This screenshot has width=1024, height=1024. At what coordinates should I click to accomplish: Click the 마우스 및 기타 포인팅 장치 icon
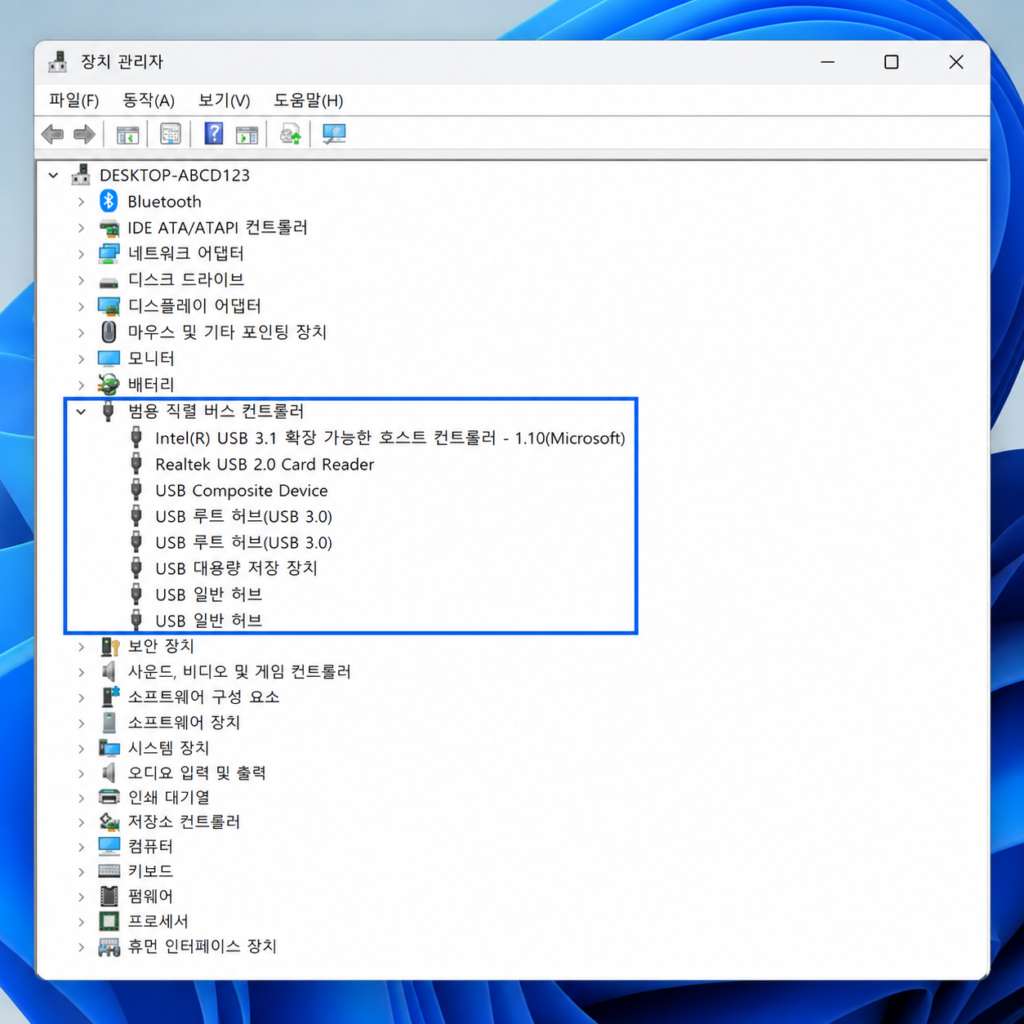pos(109,332)
